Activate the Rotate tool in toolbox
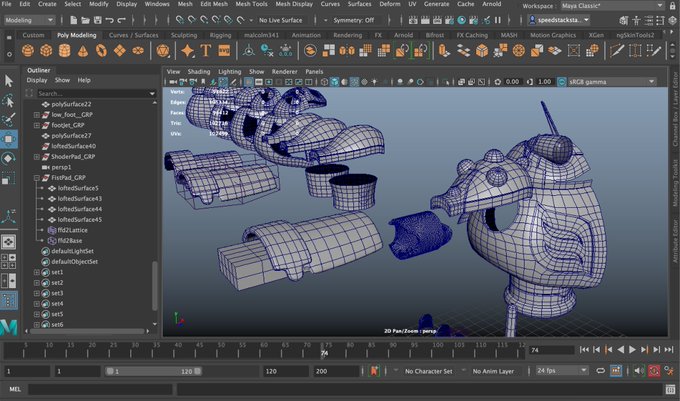The width and height of the screenshot is (680, 401). pos(9,159)
